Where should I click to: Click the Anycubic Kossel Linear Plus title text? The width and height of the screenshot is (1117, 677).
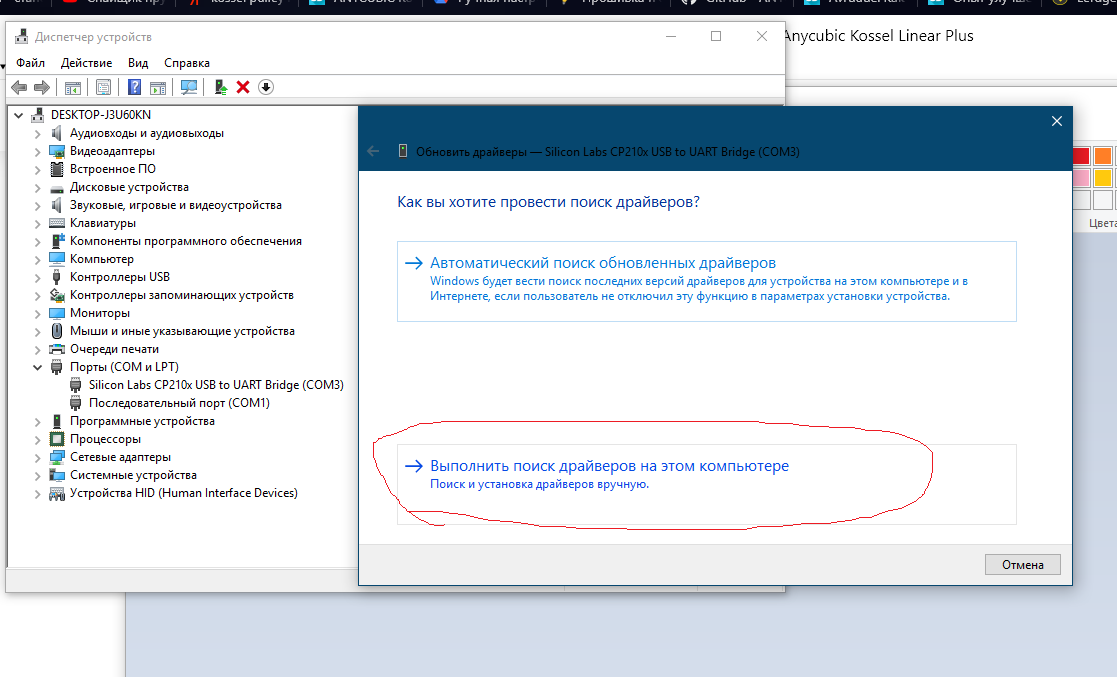pyautogui.click(x=878, y=36)
